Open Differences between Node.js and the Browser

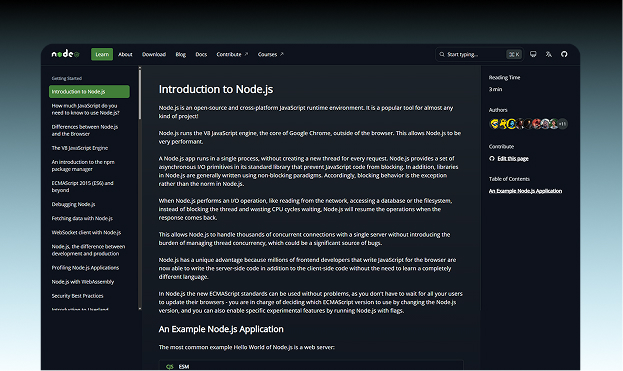pyautogui.click(x=85, y=130)
